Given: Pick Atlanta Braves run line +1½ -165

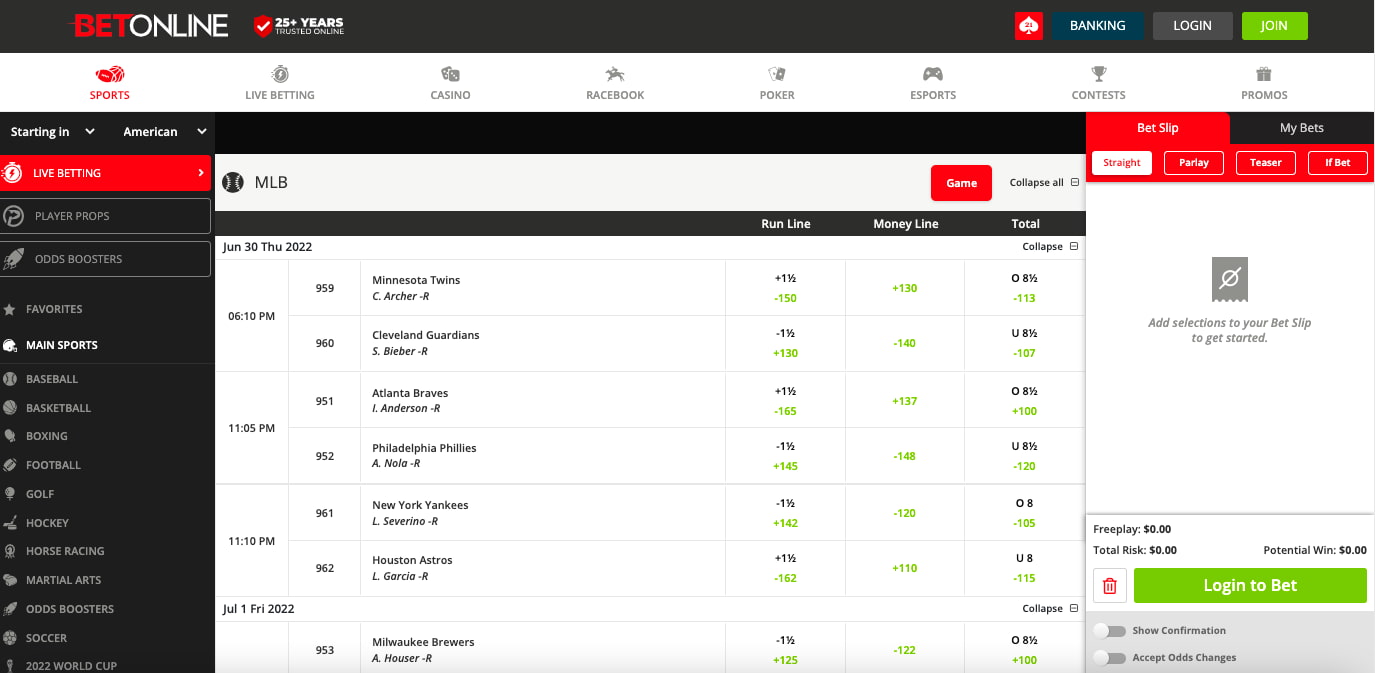Looking at the screenshot, I should [785, 401].
